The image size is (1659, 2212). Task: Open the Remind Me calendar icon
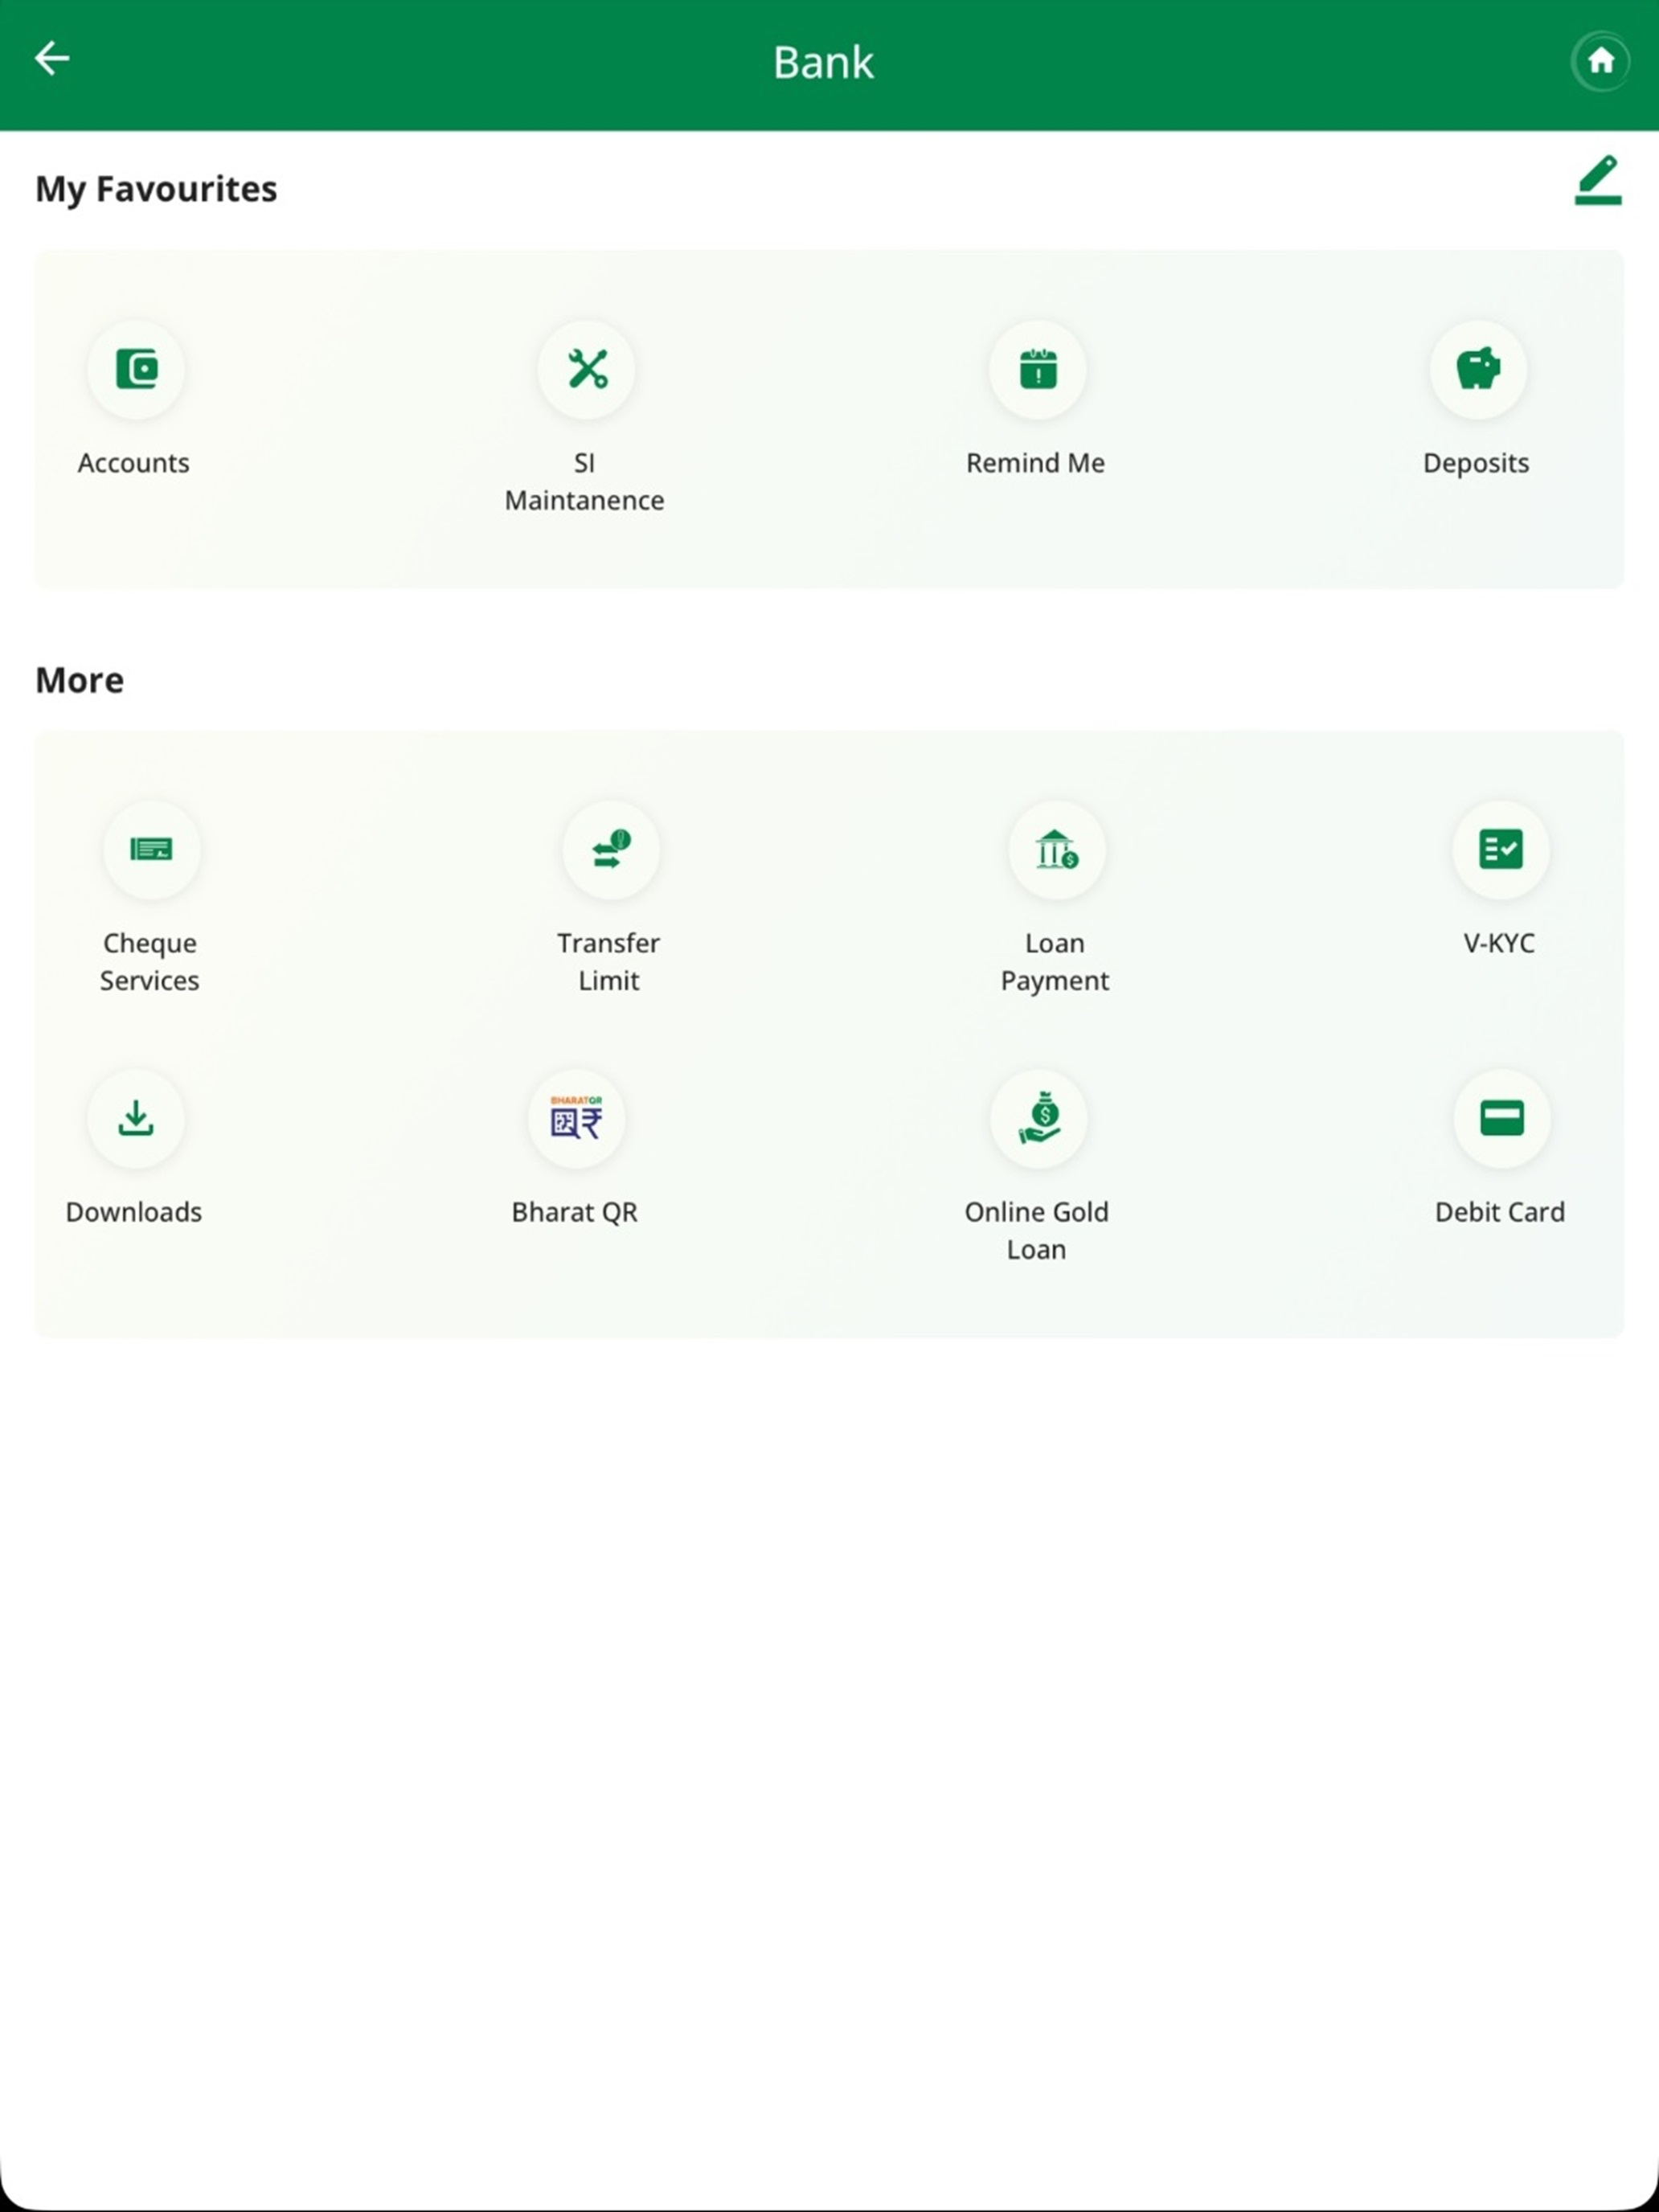[1038, 369]
